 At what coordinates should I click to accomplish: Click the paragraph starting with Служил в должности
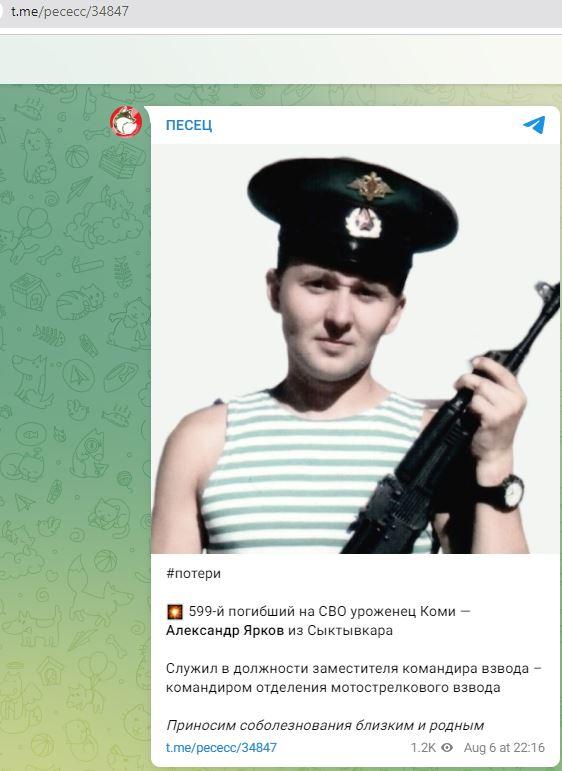[354, 678]
